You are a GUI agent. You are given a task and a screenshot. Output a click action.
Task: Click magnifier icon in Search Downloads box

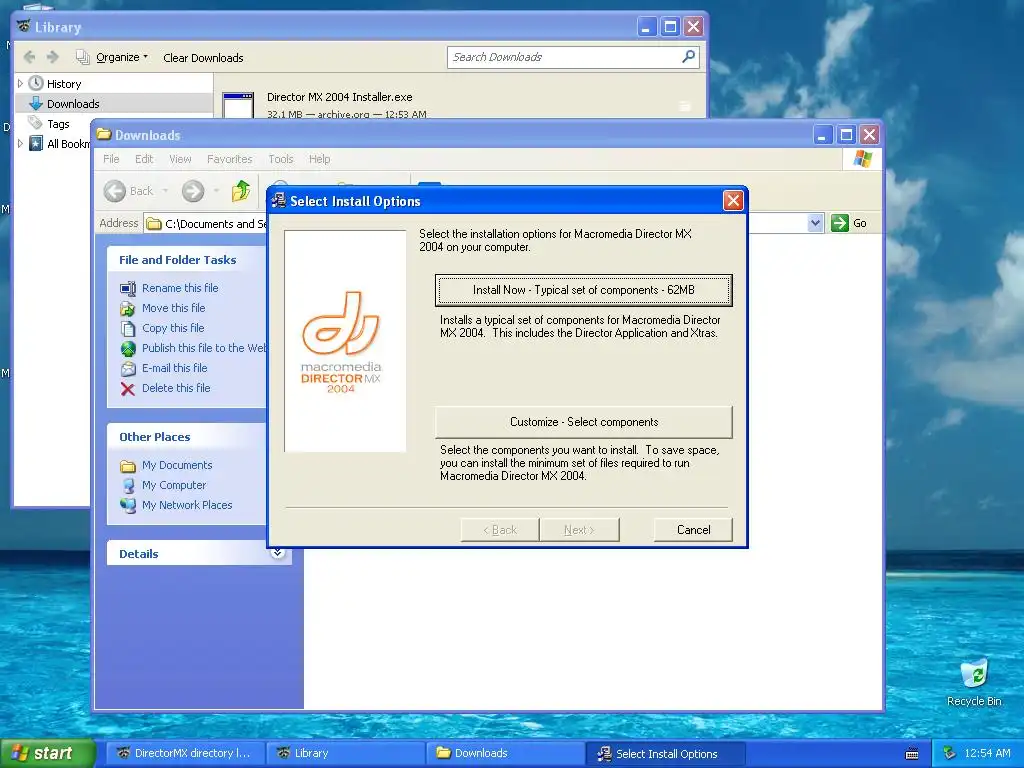(x=688, y=57)
